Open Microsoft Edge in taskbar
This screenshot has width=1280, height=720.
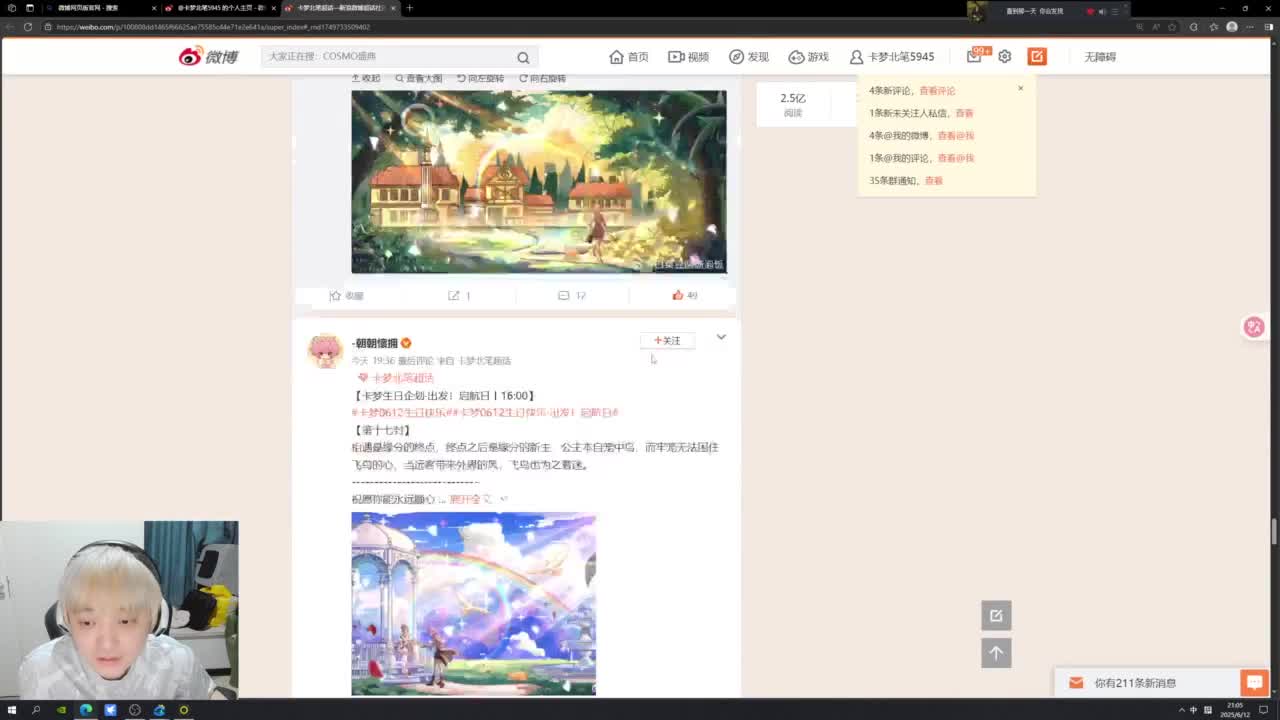point(86,710)
